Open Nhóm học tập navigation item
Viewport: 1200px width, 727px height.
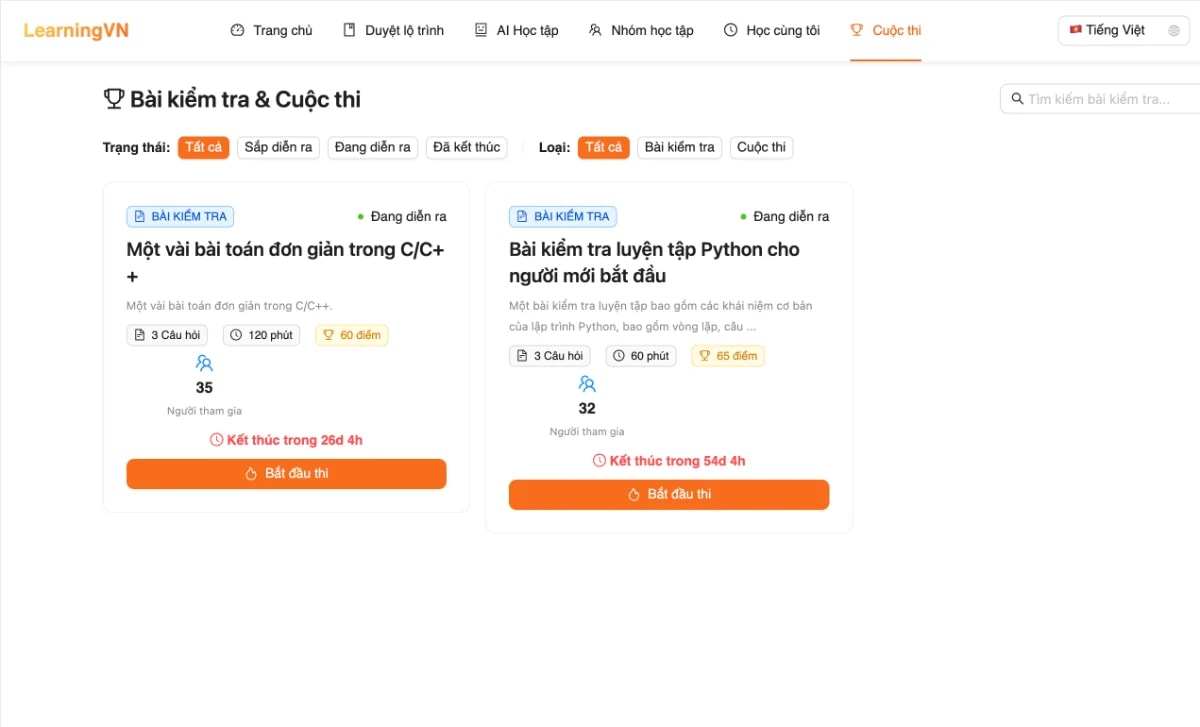pyautogui.click(x=641, y=31)
